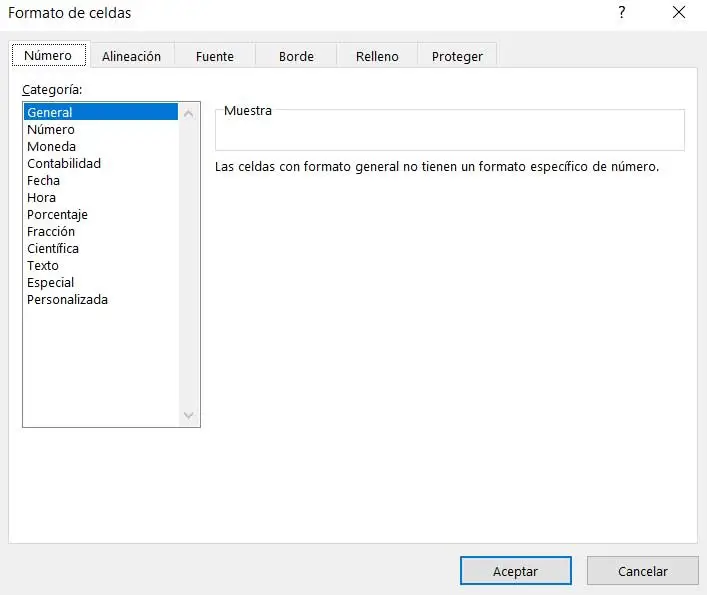Screen dimensions: 707x595
Task: Go to the Proteger tab
Action: (457, 56)
